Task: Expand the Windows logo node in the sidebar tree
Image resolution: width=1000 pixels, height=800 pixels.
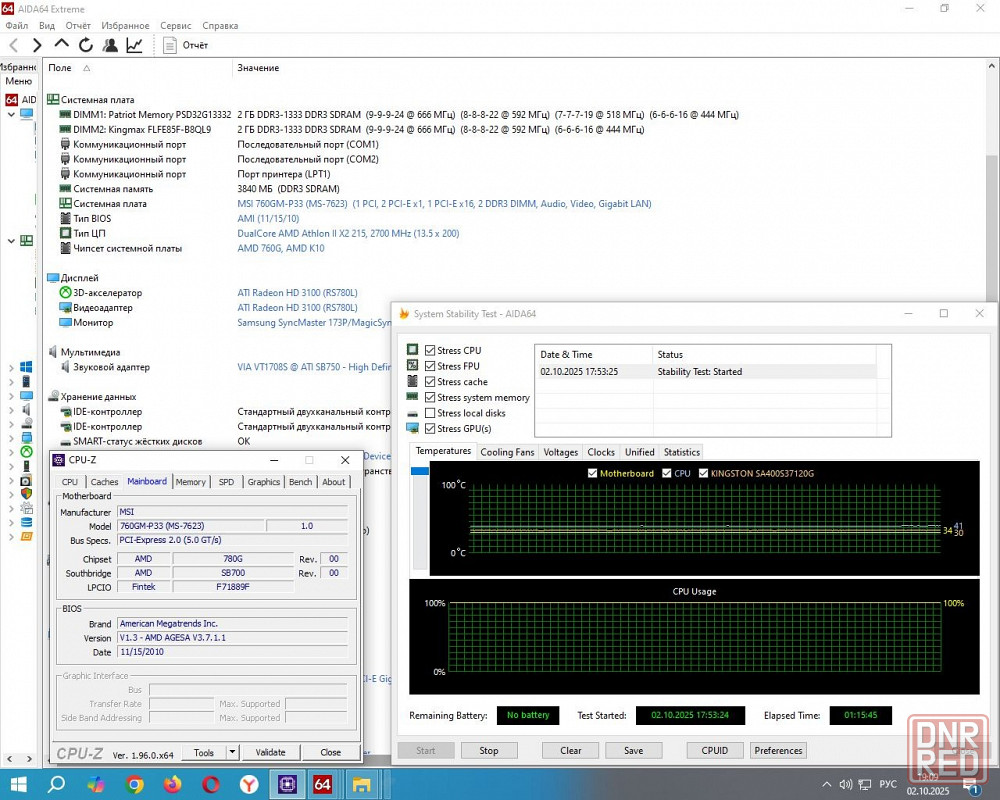Action: click(x=11, y=367)
